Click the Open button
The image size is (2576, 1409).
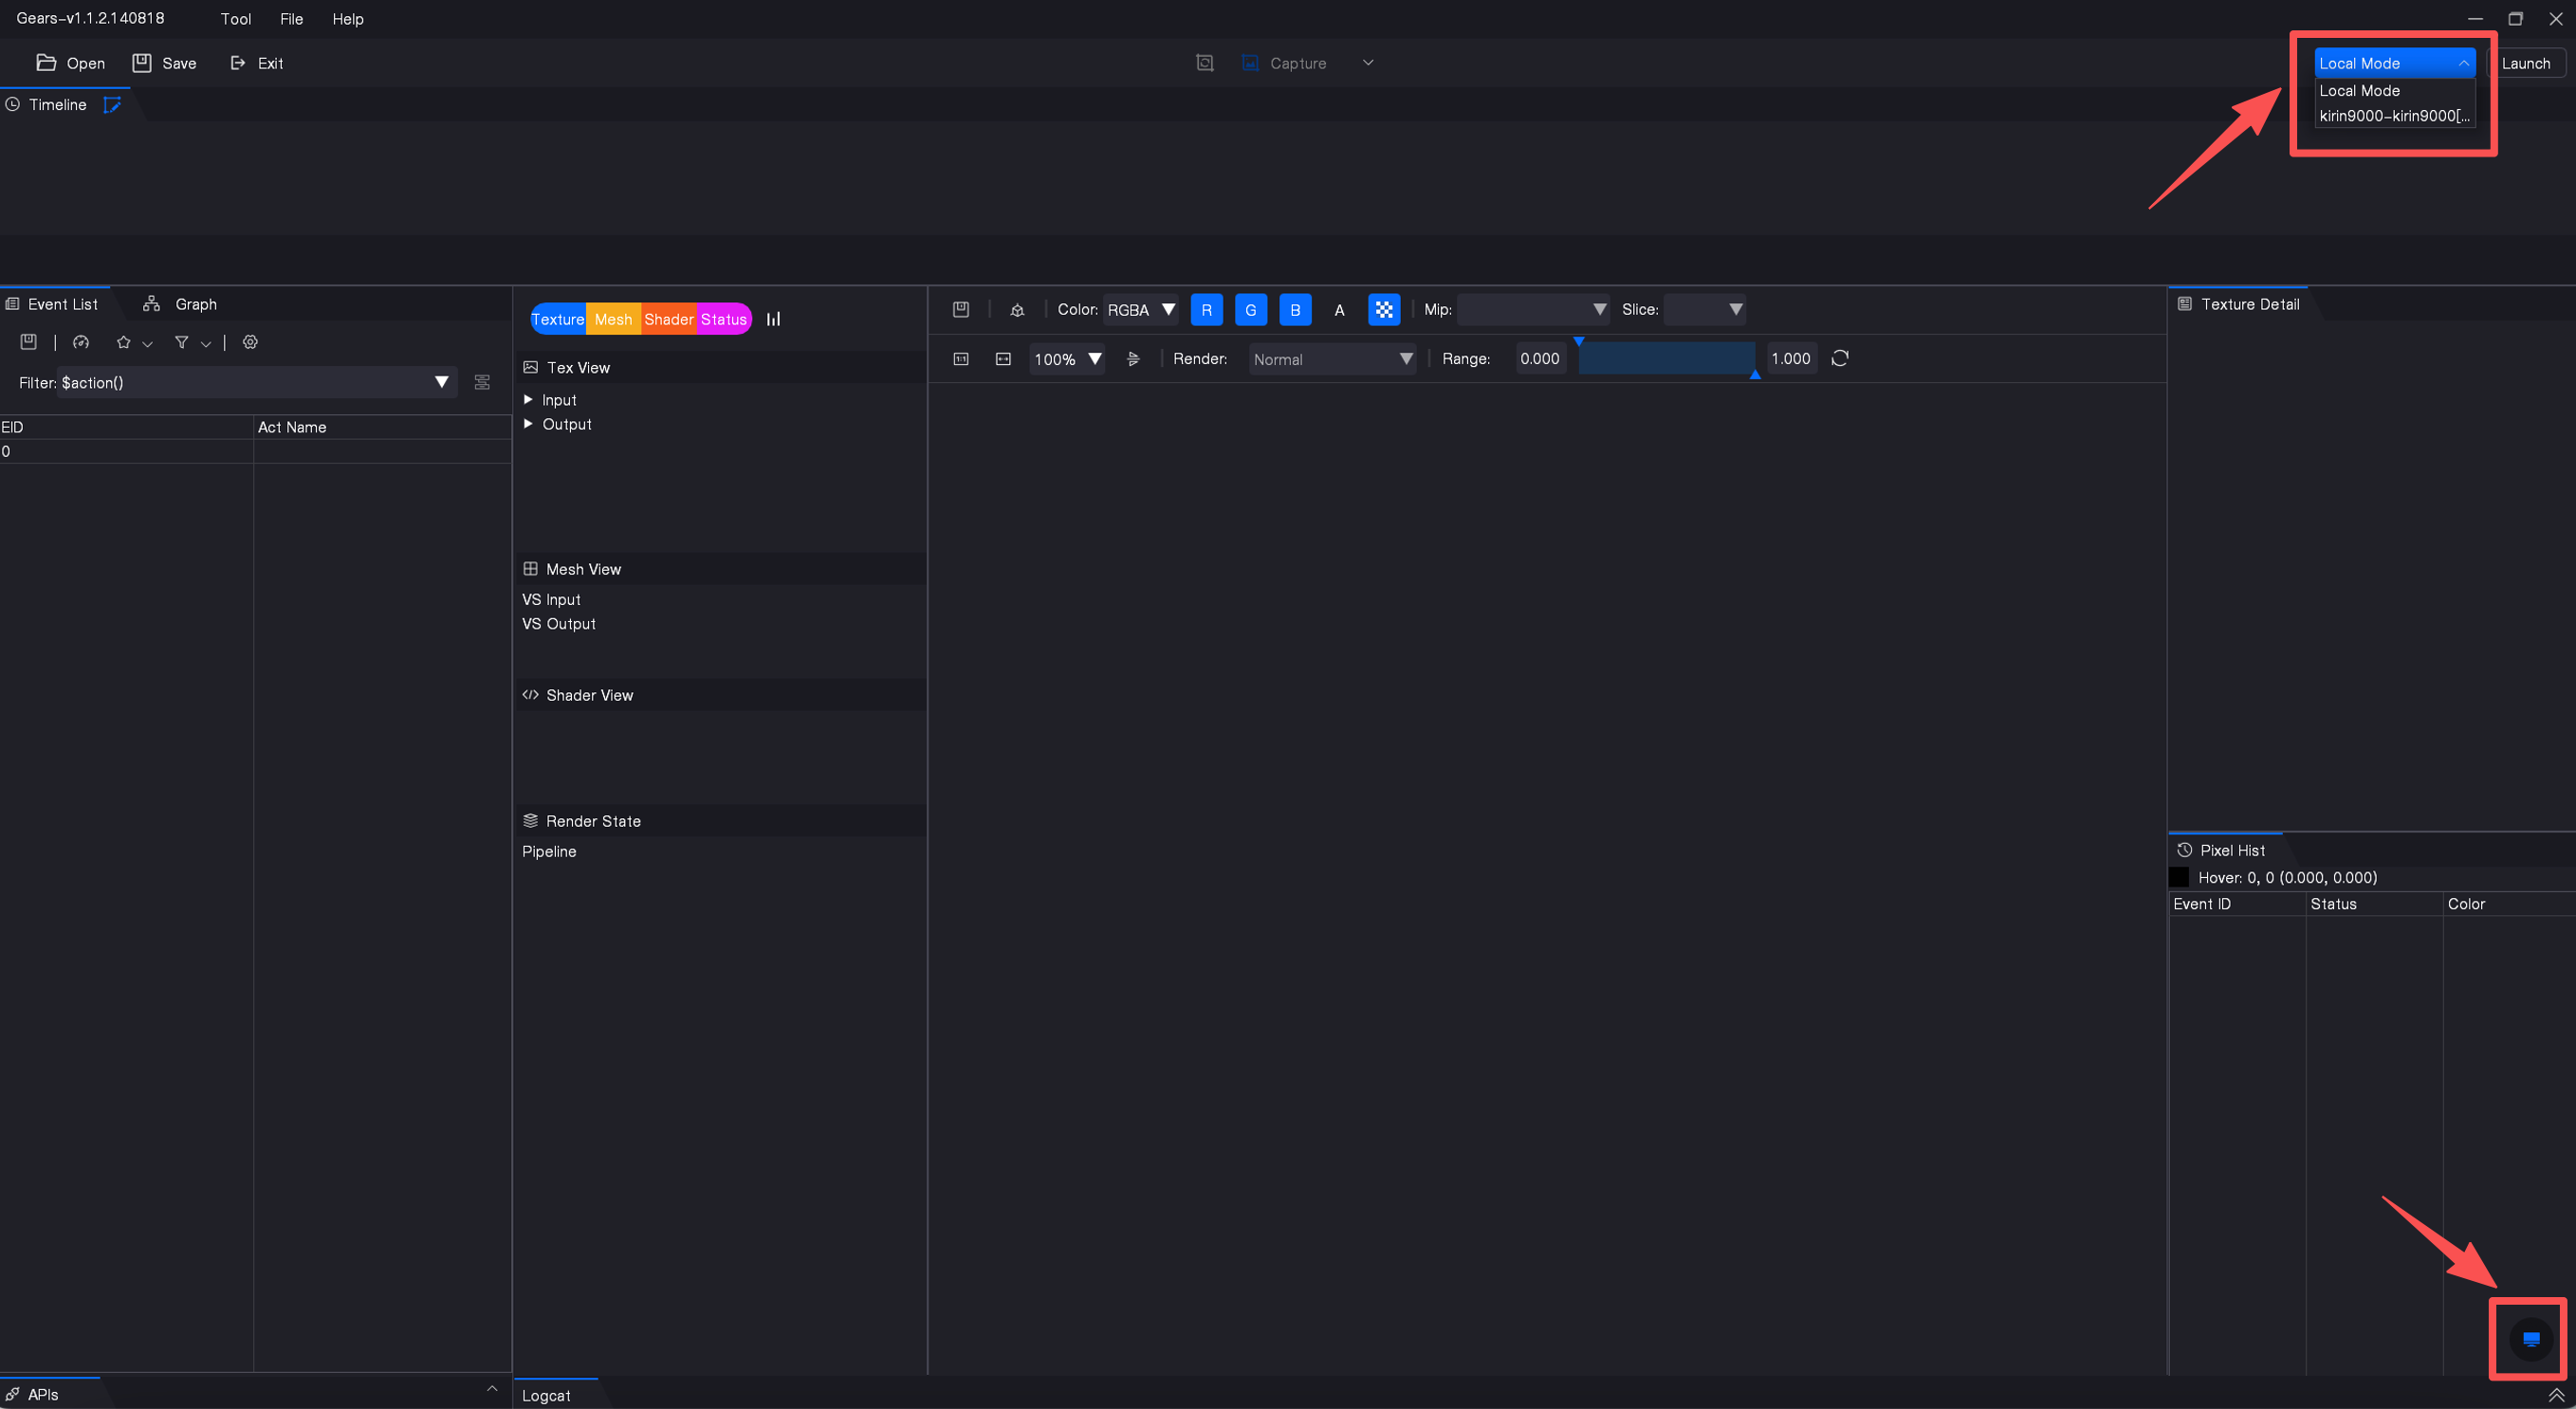tap(70, 63)
